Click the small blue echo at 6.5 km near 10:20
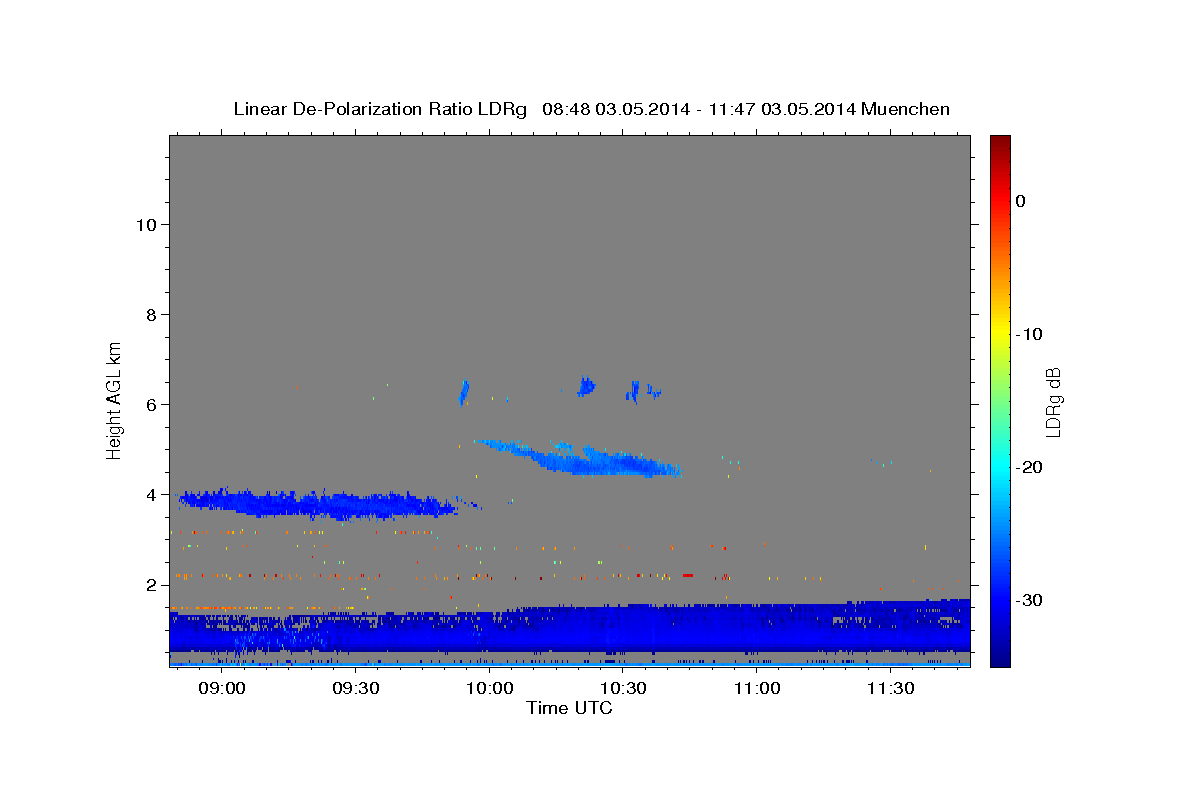 click(x=586, y=386)
